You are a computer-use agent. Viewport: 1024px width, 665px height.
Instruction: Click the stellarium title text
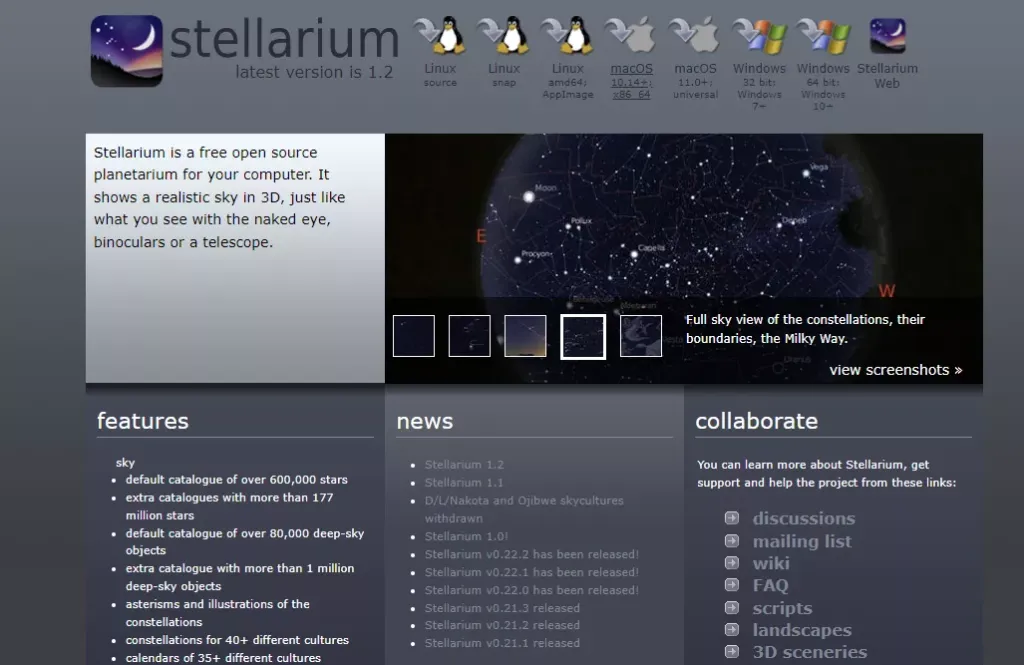[x=285, y=39]
